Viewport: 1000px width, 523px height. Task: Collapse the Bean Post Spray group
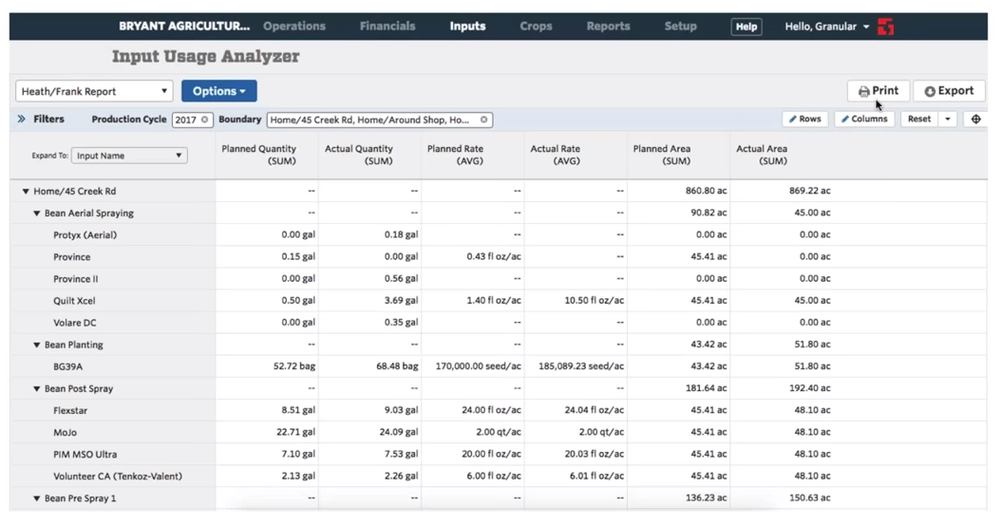pos(36,389)
